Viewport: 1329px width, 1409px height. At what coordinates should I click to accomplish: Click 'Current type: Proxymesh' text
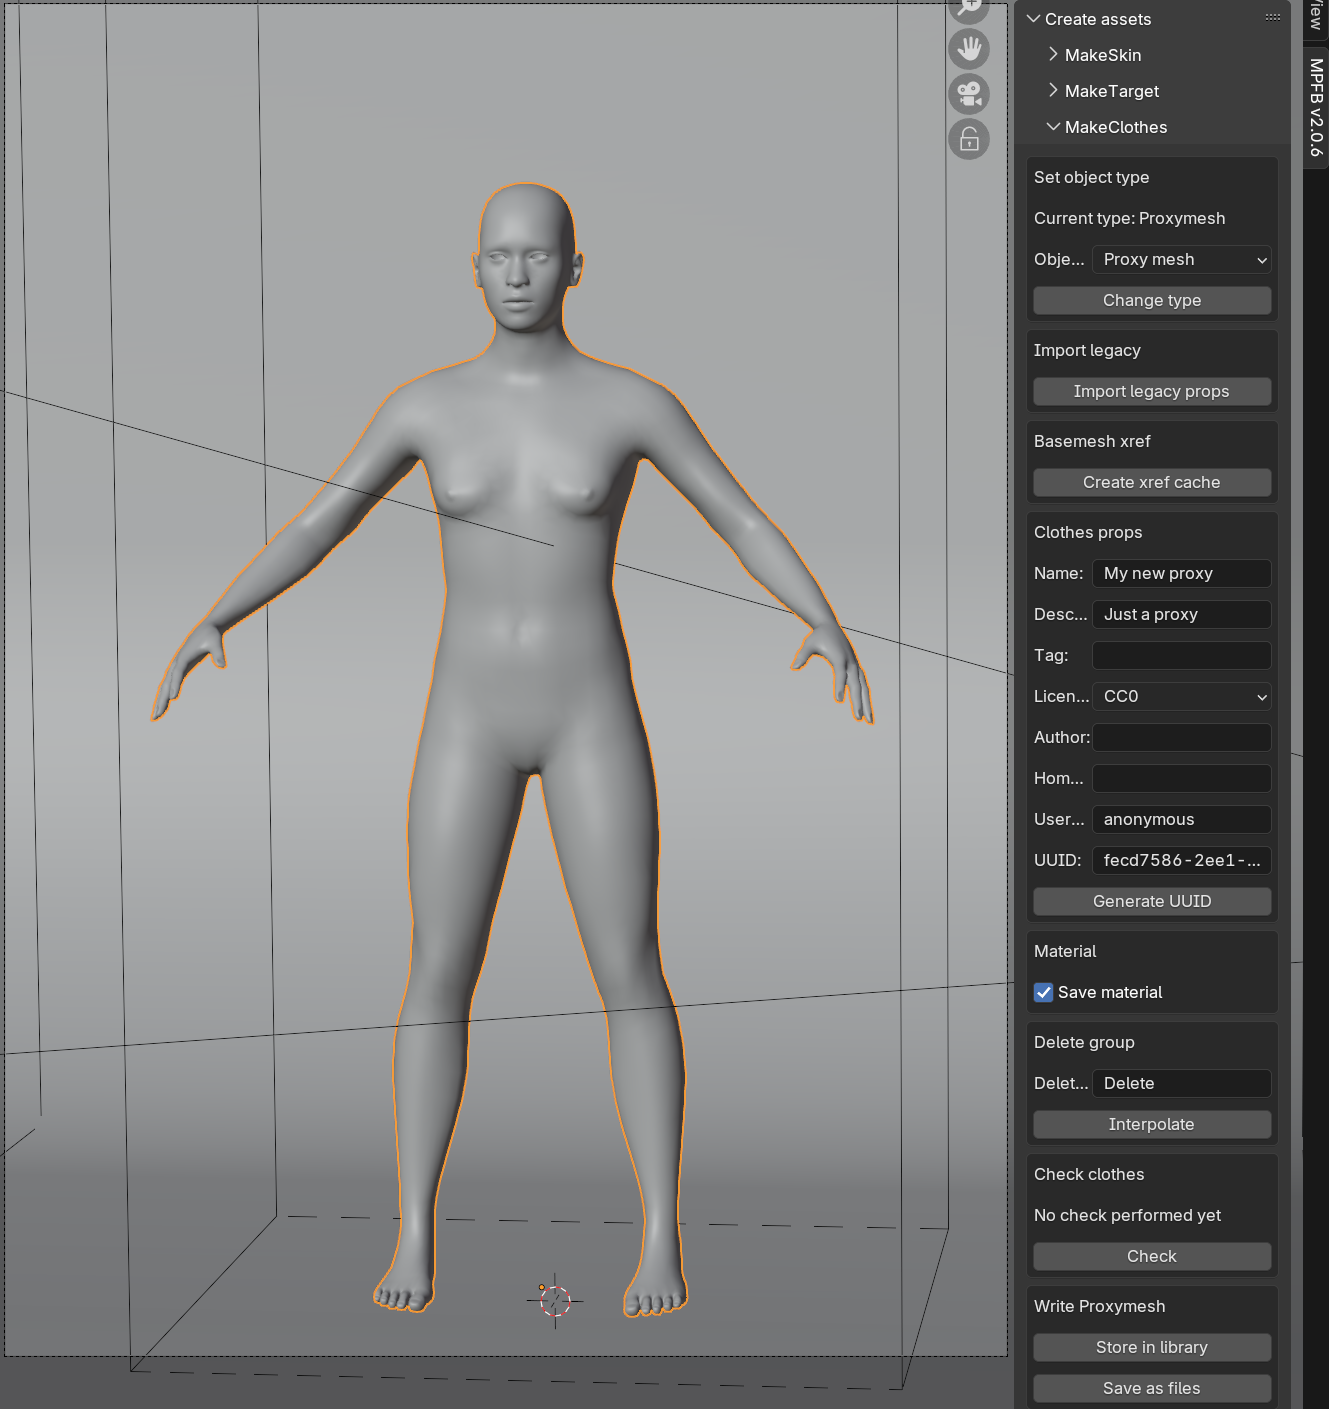[x=1129, y=218]
